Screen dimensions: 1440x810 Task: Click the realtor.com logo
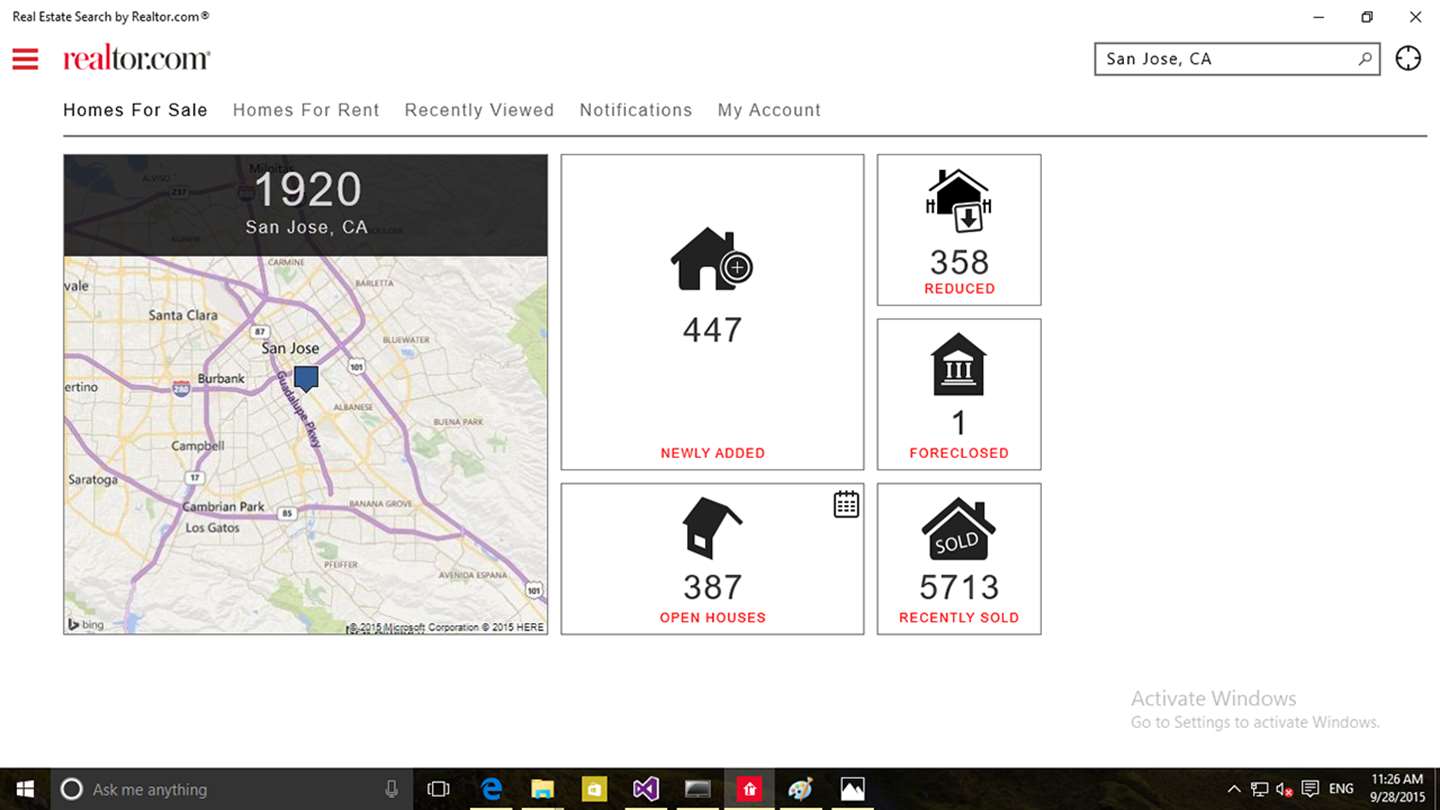[137, 58]
